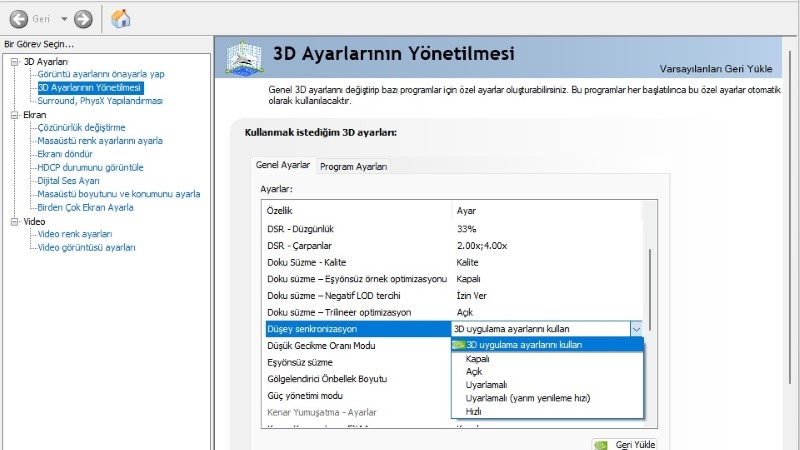Select Düşük Gecikme Oranı Modu row
Screen dimensions: 800x450
358,346
